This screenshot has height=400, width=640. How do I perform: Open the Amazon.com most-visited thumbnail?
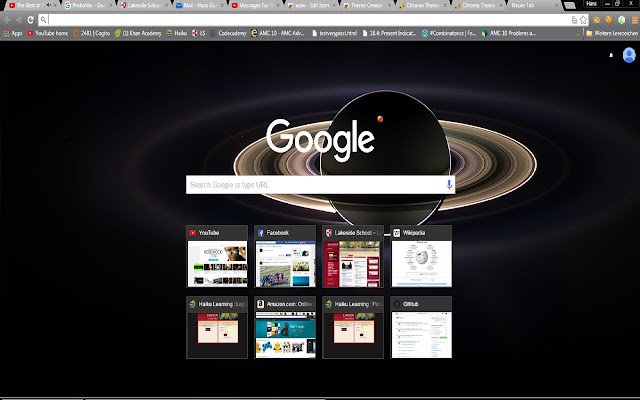[x=285, y=327]
